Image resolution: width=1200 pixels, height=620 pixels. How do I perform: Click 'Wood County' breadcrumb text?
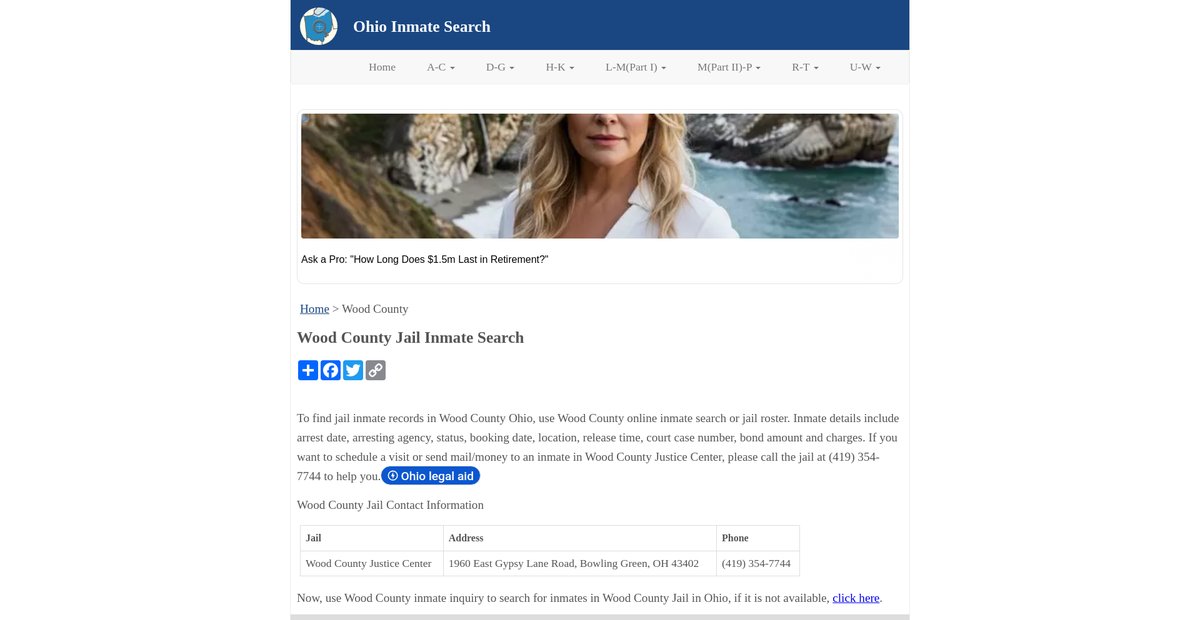(375, 309)
